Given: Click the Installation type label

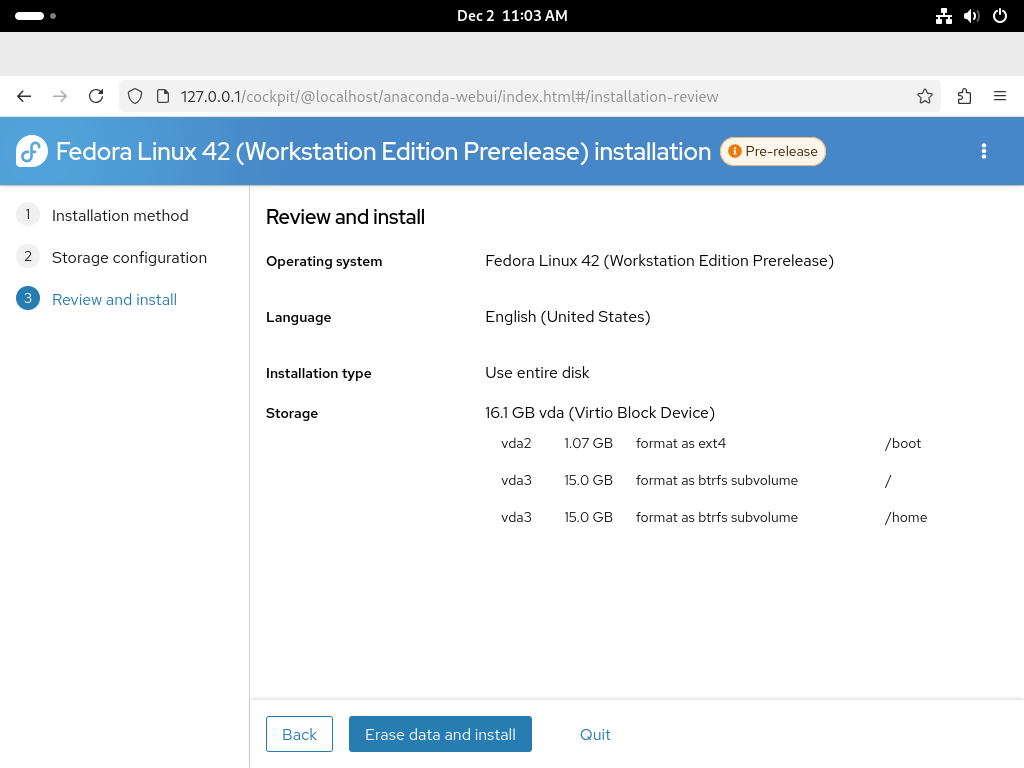Looking at the screenshot, I should pyautogui.click(x=318, y=373).
